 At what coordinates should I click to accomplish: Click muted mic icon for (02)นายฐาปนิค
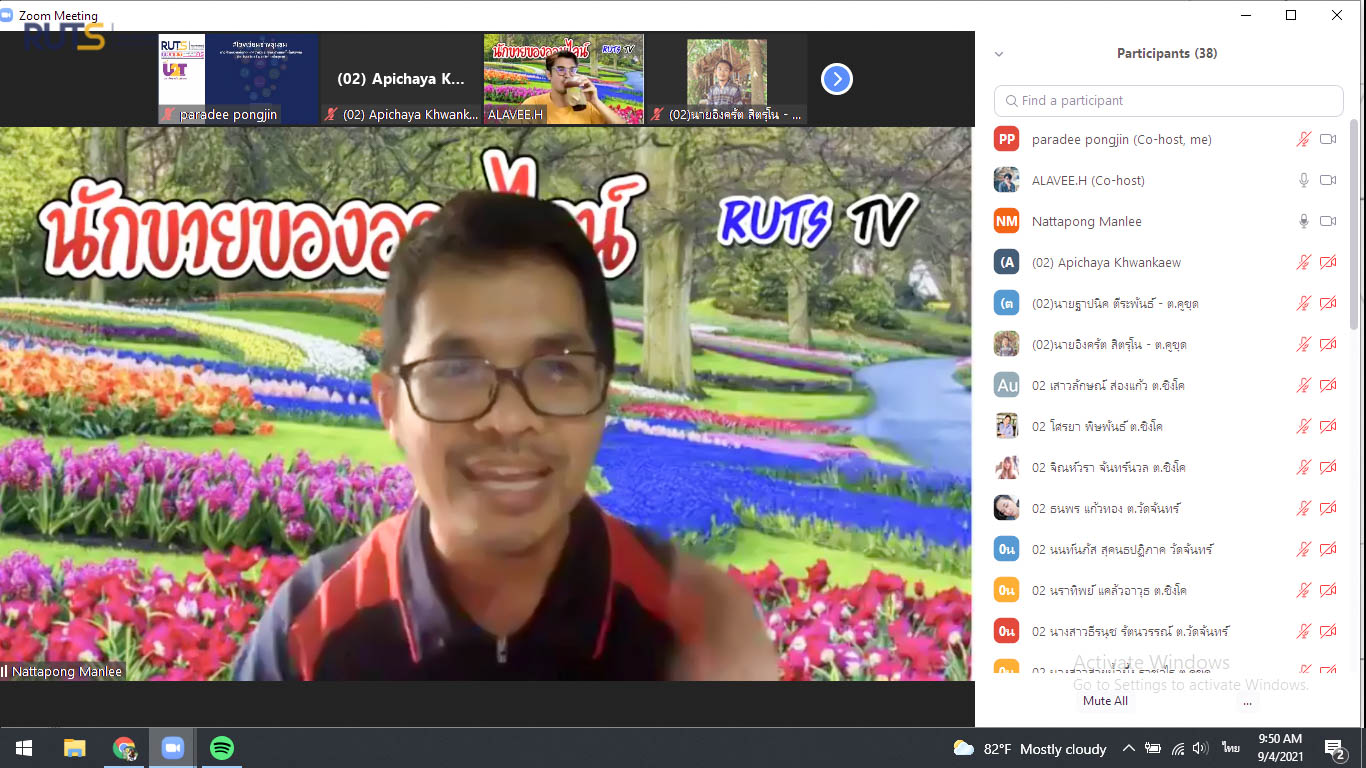[1303, 303]
